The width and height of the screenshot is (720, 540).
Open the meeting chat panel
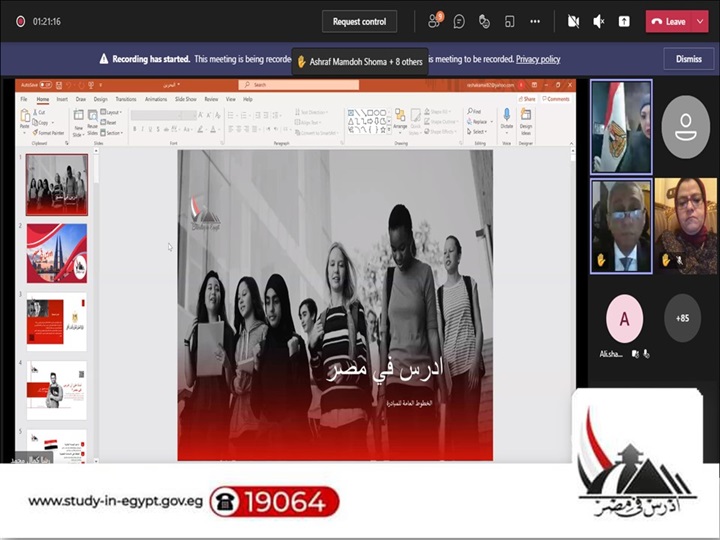pyautogui.click(x=459, y=21)
